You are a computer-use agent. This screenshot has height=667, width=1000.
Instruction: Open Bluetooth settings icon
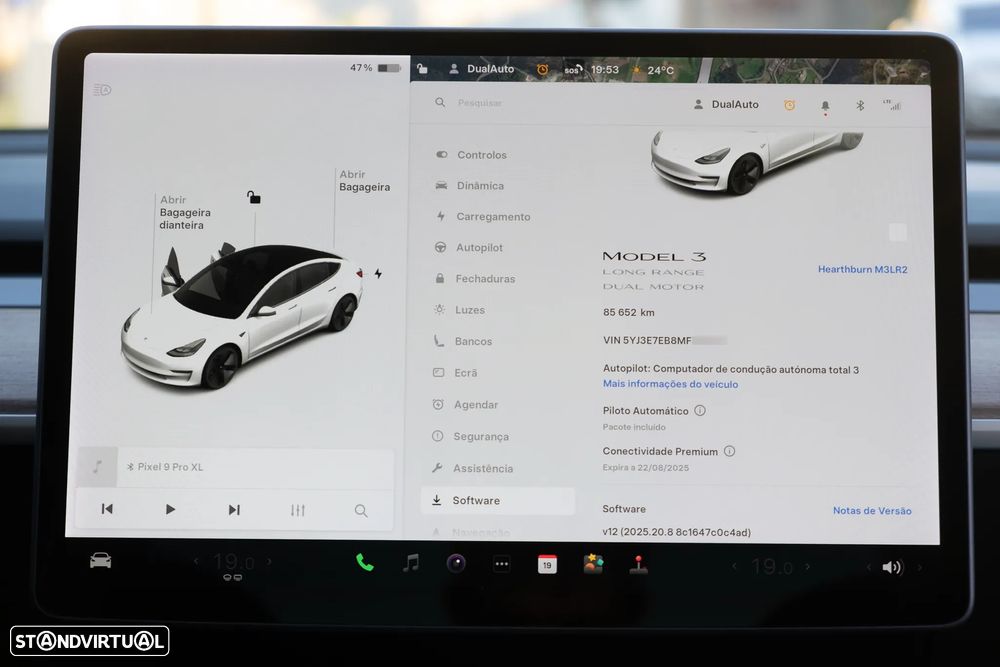[860, 105]
